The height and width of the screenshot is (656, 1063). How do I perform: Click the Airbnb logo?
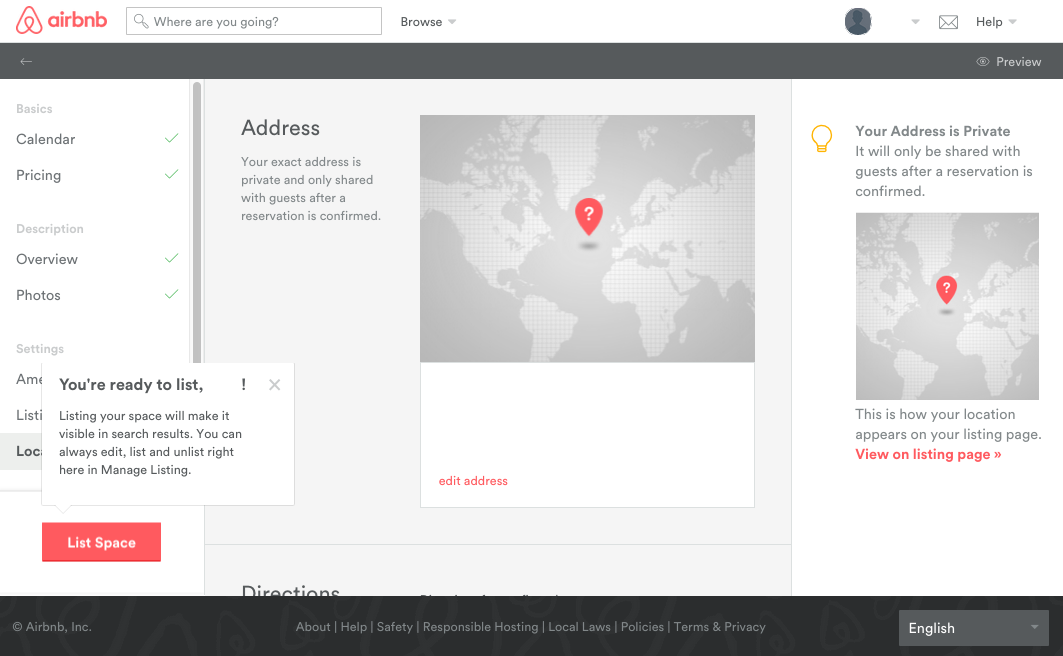click(61, 21)
